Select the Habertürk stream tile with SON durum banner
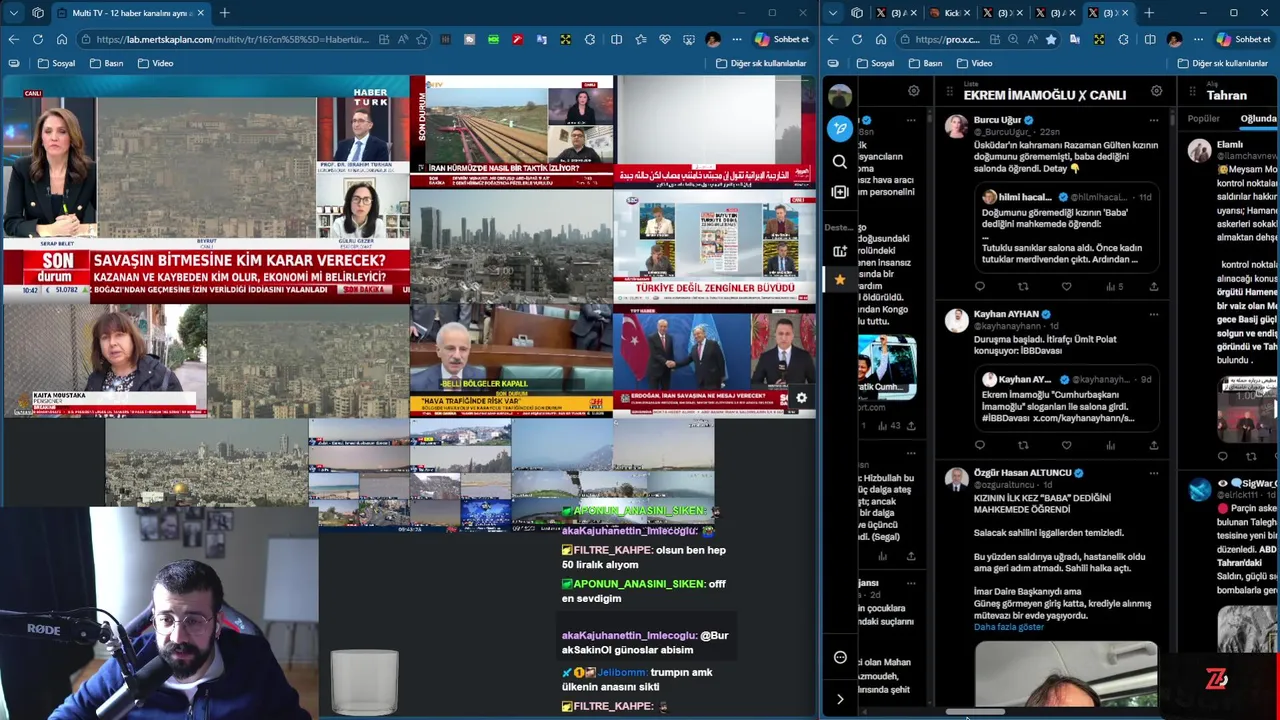The height and width of the screenshot is (720, 1280). 205,190
